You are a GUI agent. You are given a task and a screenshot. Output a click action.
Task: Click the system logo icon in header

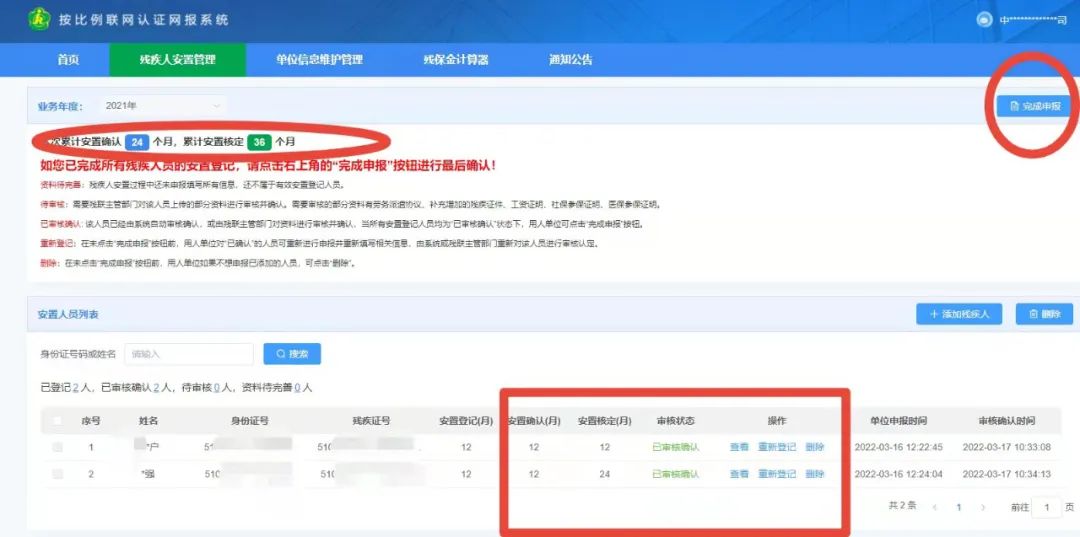(39, 19)
